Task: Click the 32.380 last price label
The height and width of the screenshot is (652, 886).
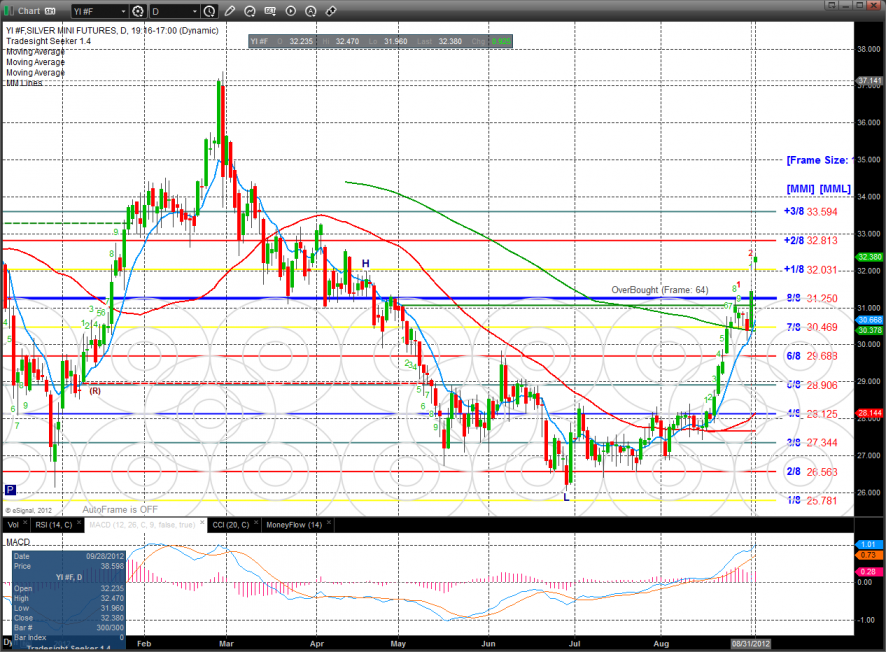Action: (868, 256)
